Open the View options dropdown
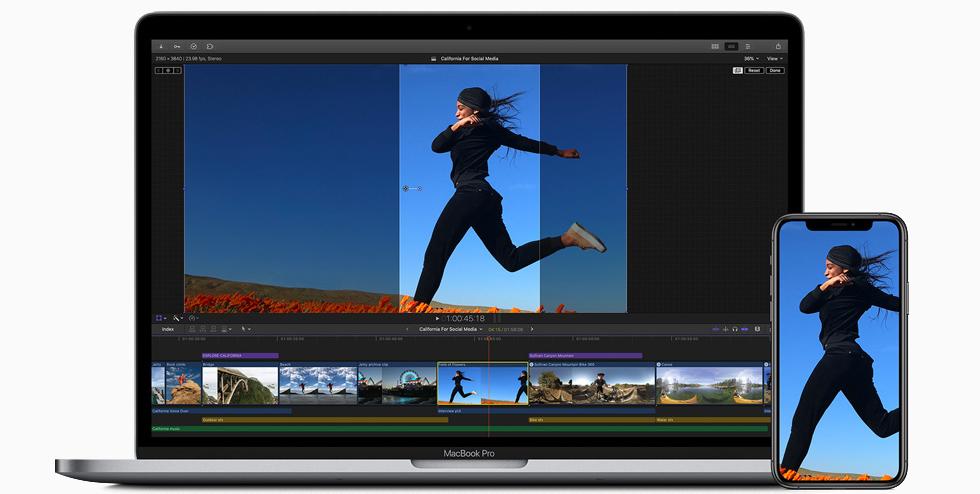This screenshot has width=980, height=494. click(x=774, y=59)
